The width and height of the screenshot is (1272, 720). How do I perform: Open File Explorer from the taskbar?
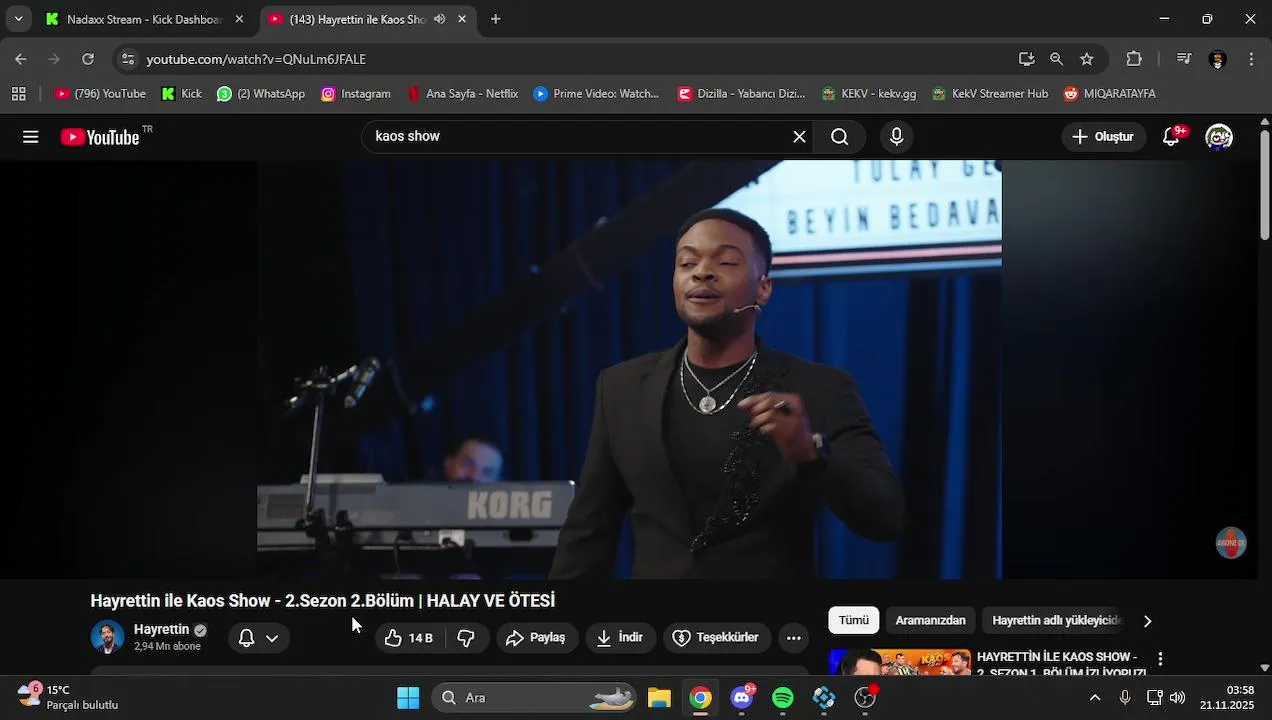point(659,698)
